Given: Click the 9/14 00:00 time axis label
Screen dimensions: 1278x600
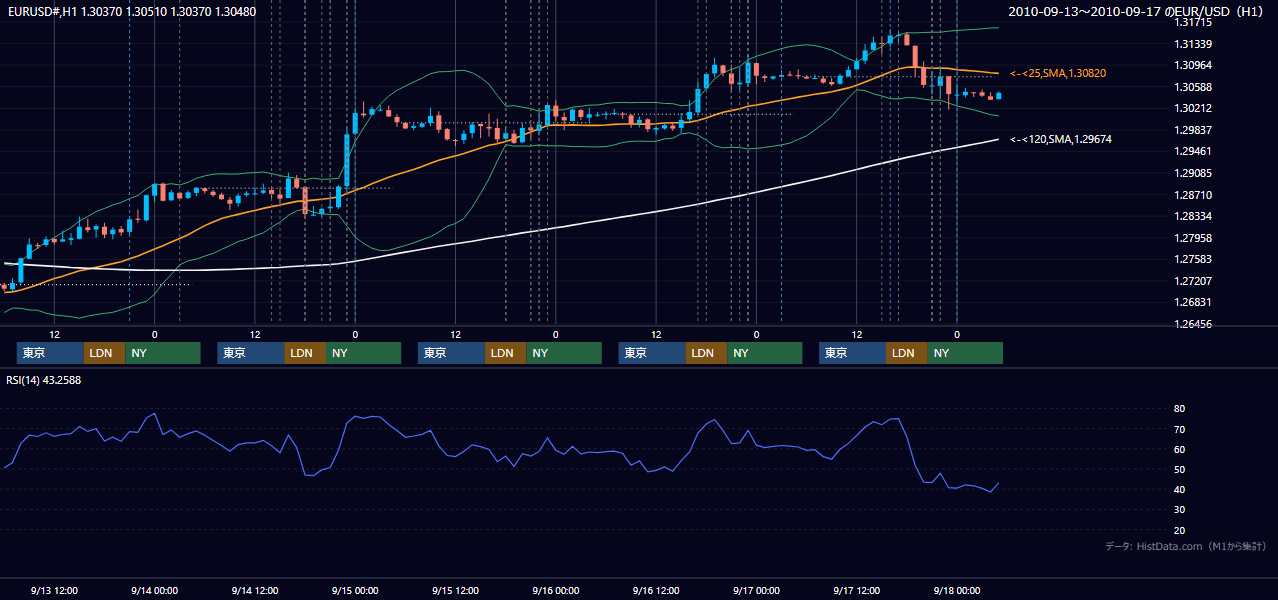Looking at the screenshot, I should tap(155, 590).
